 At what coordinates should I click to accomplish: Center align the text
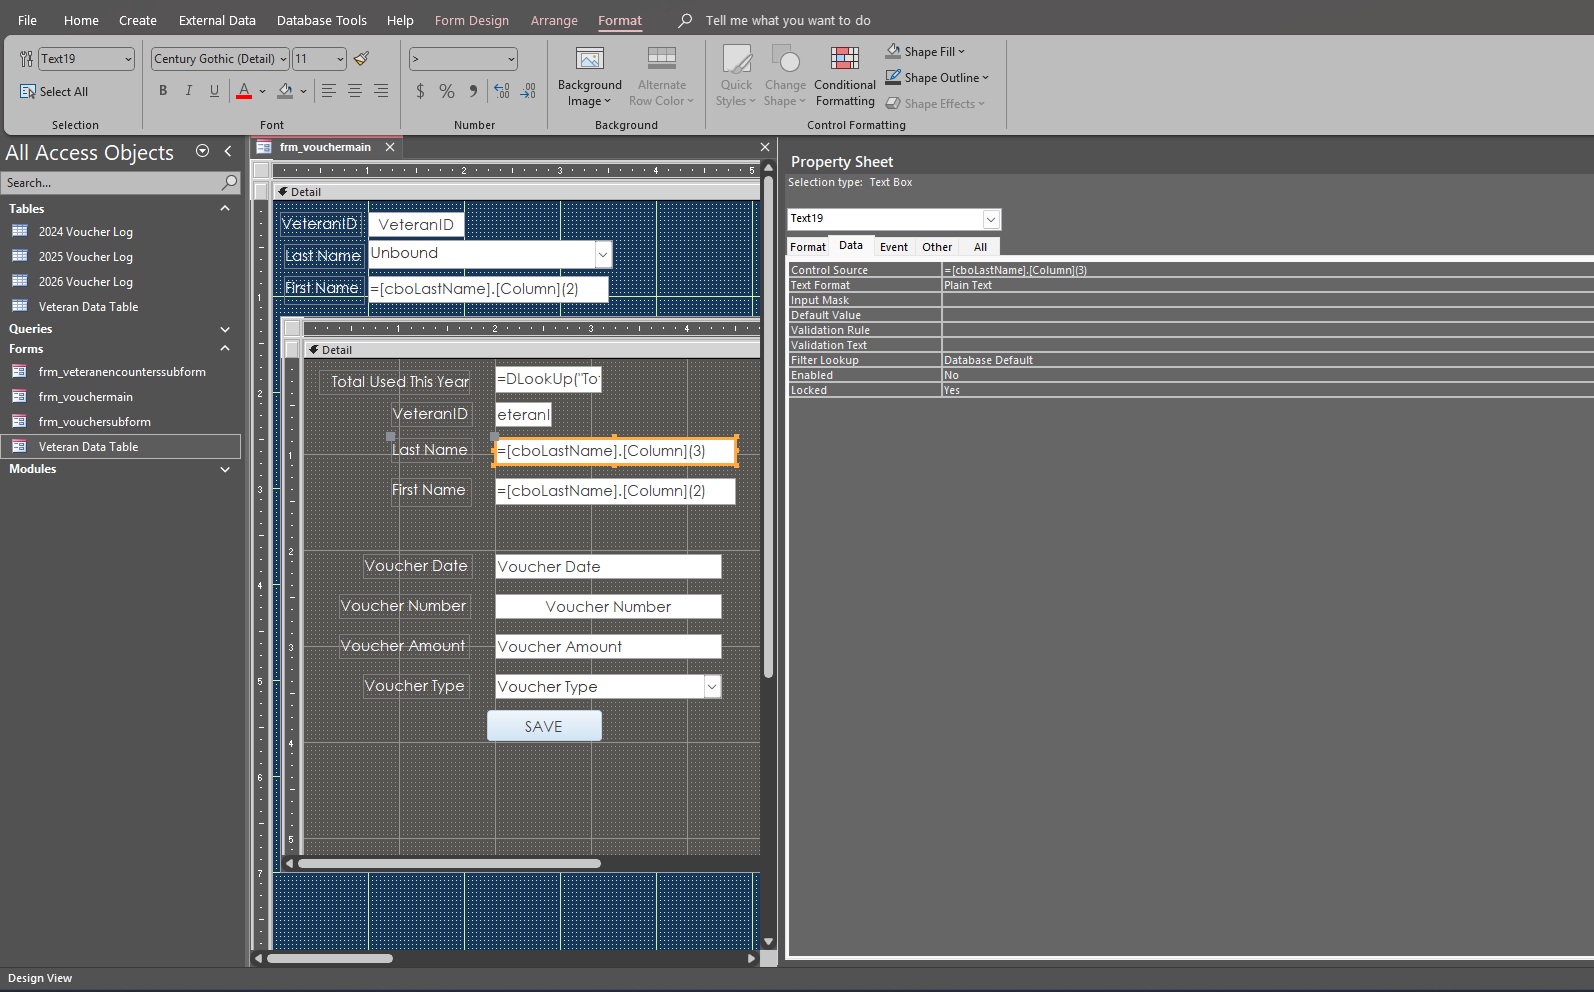pyautogui.click(x=355, y=91)
